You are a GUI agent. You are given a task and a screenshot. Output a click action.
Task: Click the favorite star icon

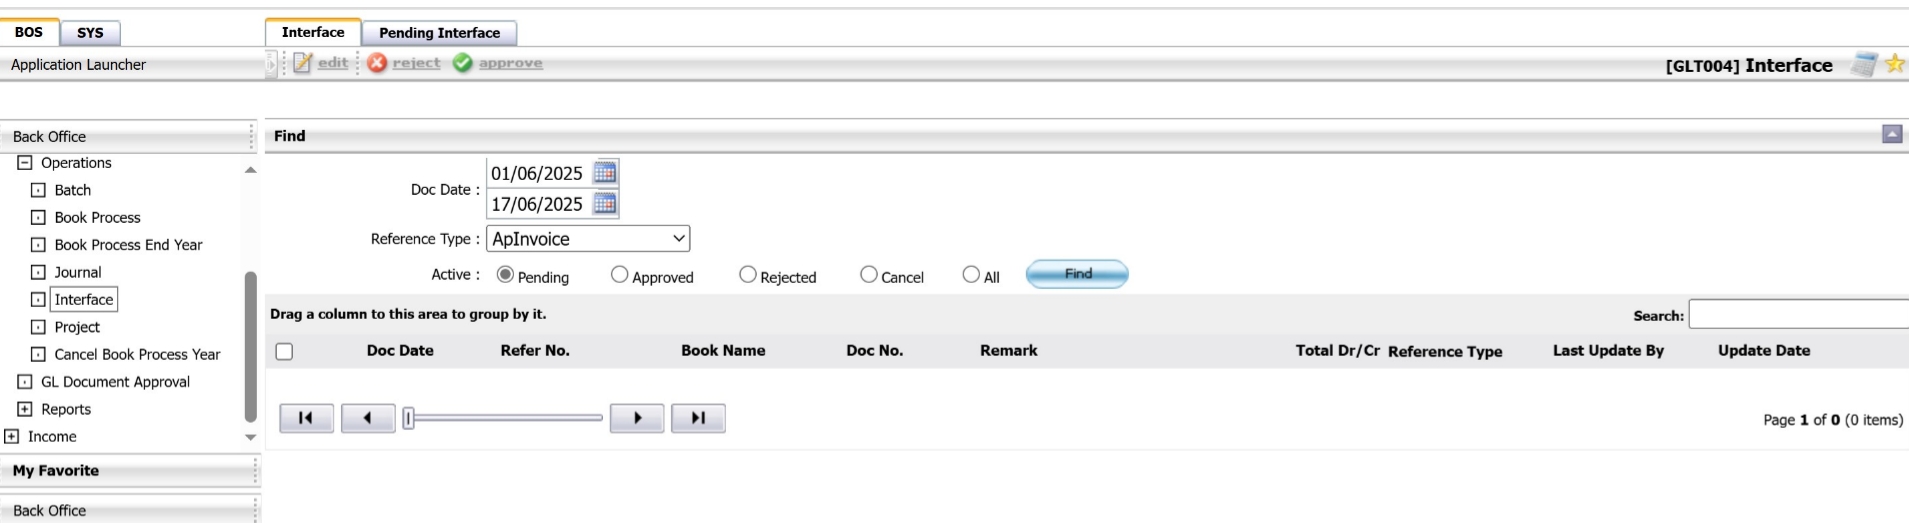pos(1894,64)
